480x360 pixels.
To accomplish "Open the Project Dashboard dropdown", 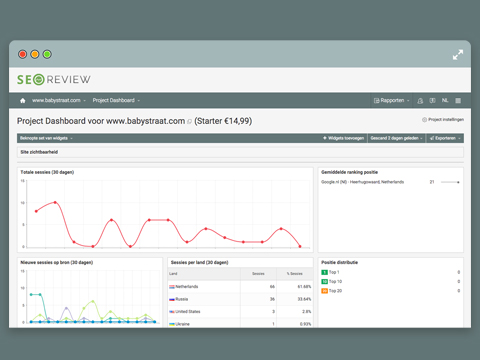I will [116, 100].
